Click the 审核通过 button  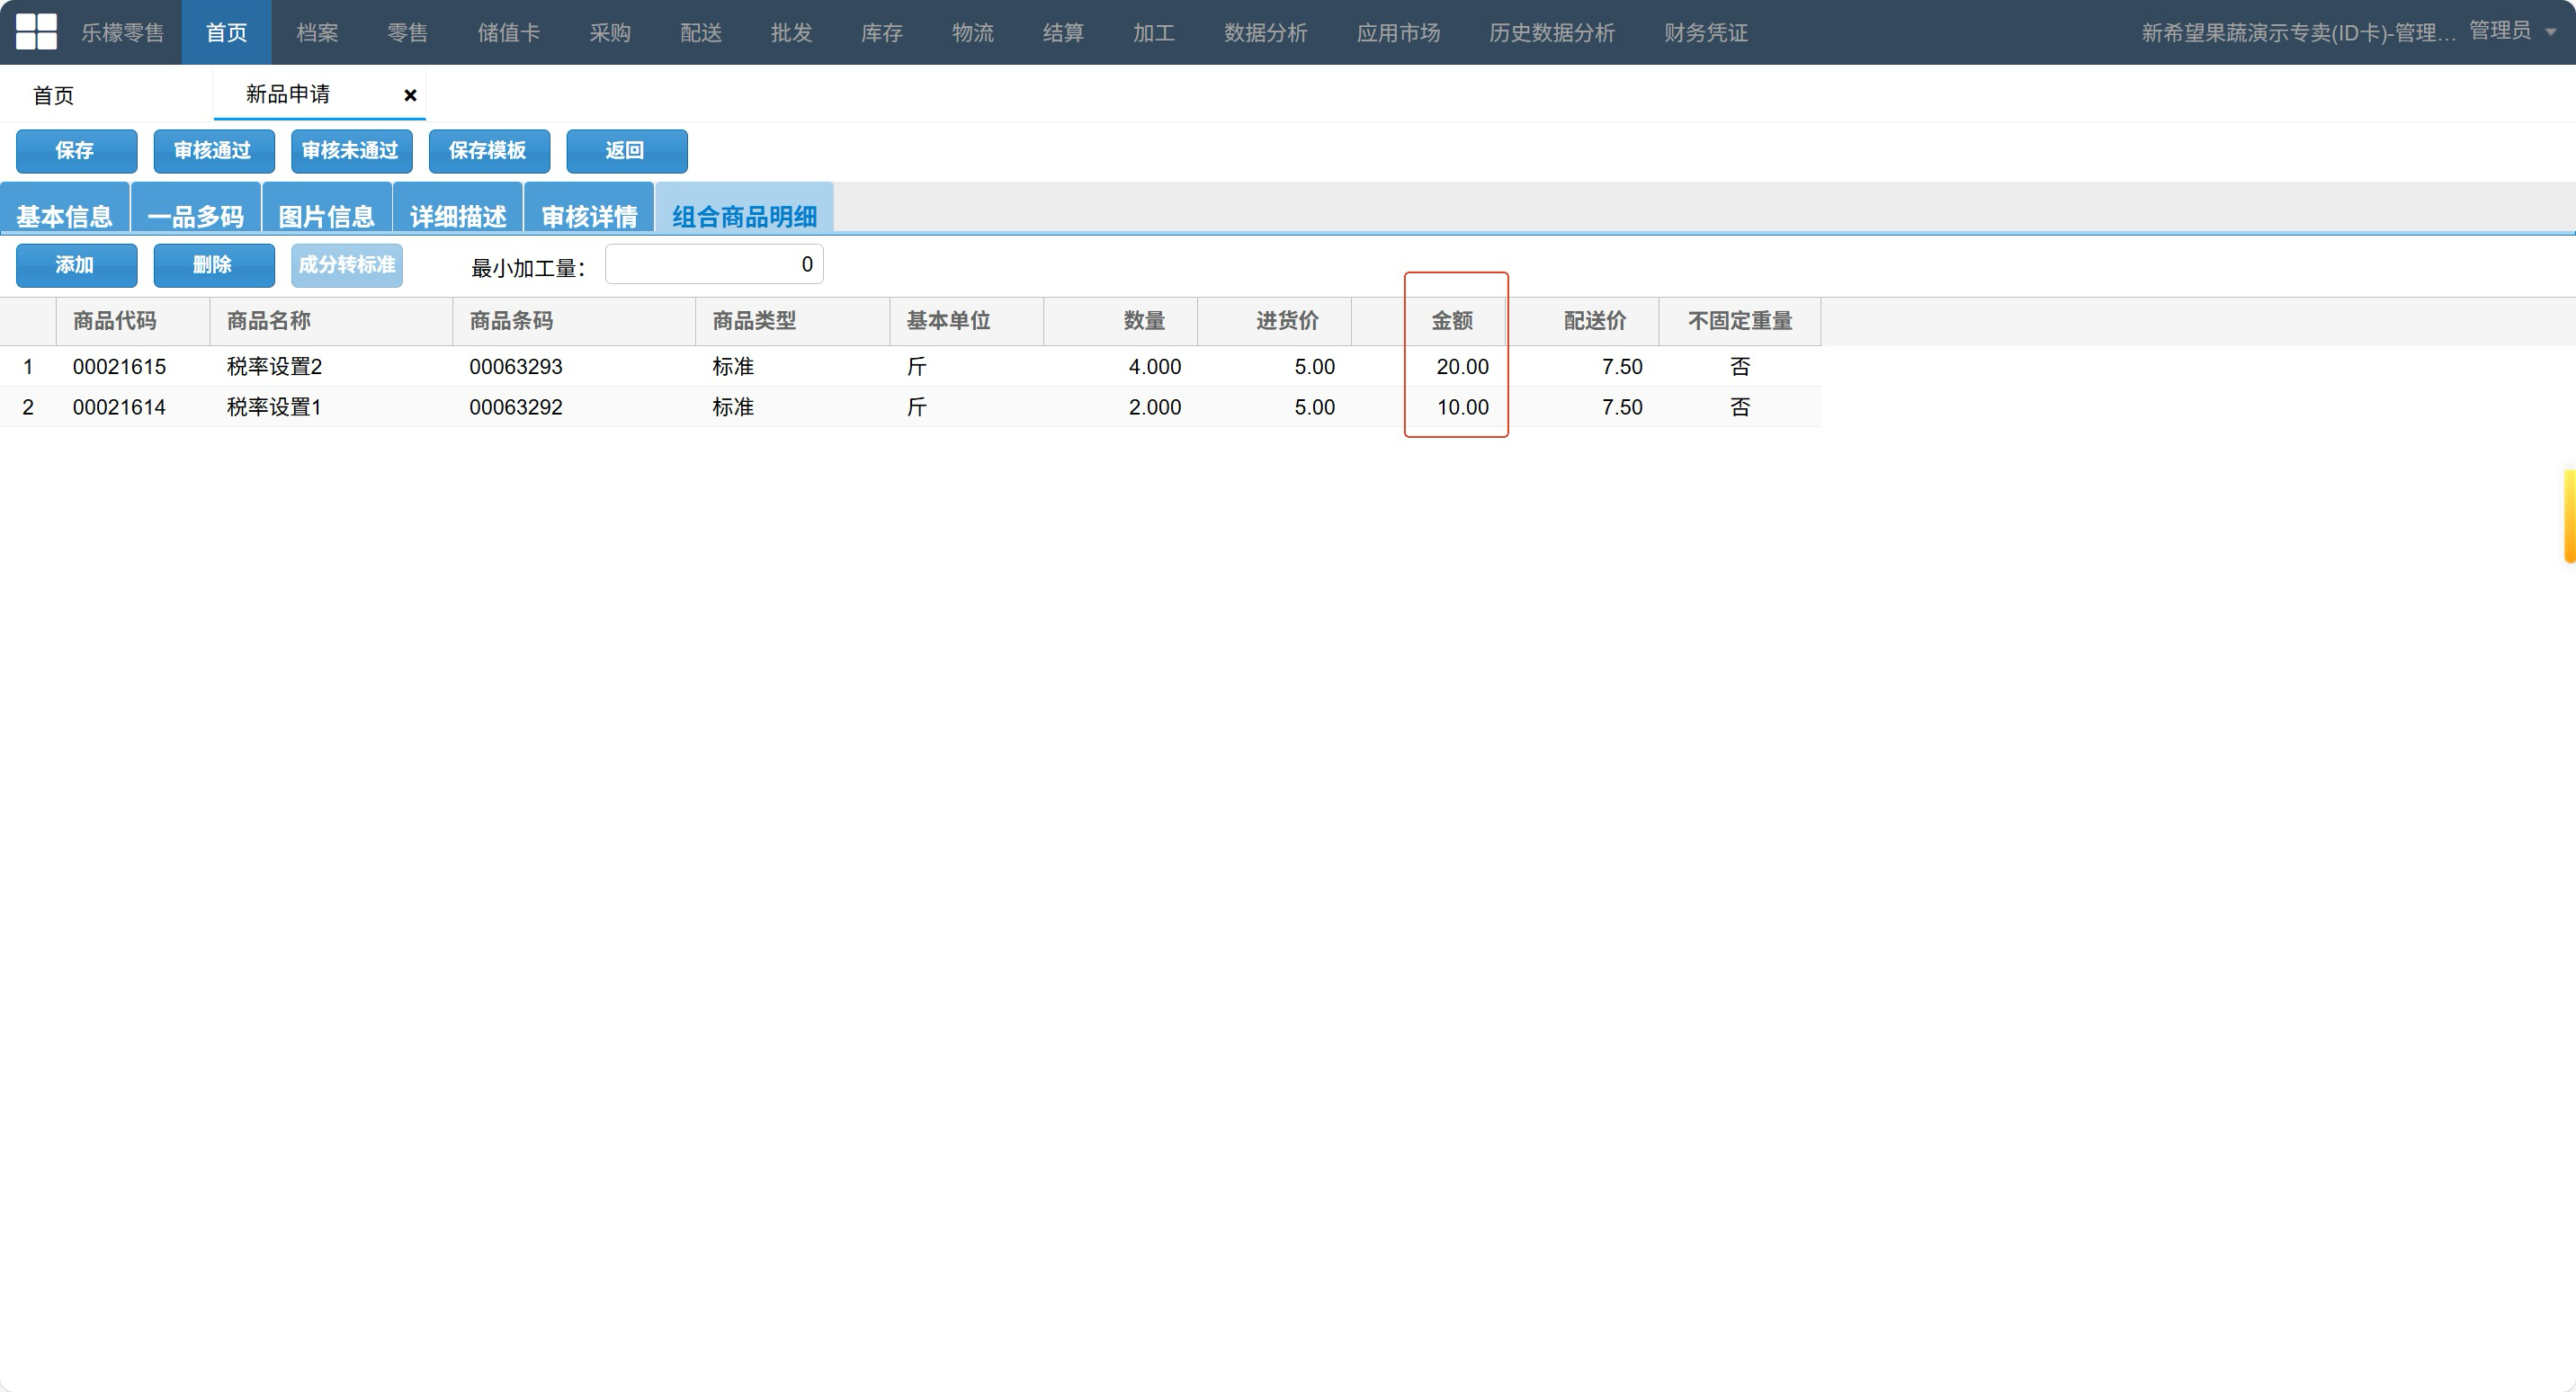(213, 151)
